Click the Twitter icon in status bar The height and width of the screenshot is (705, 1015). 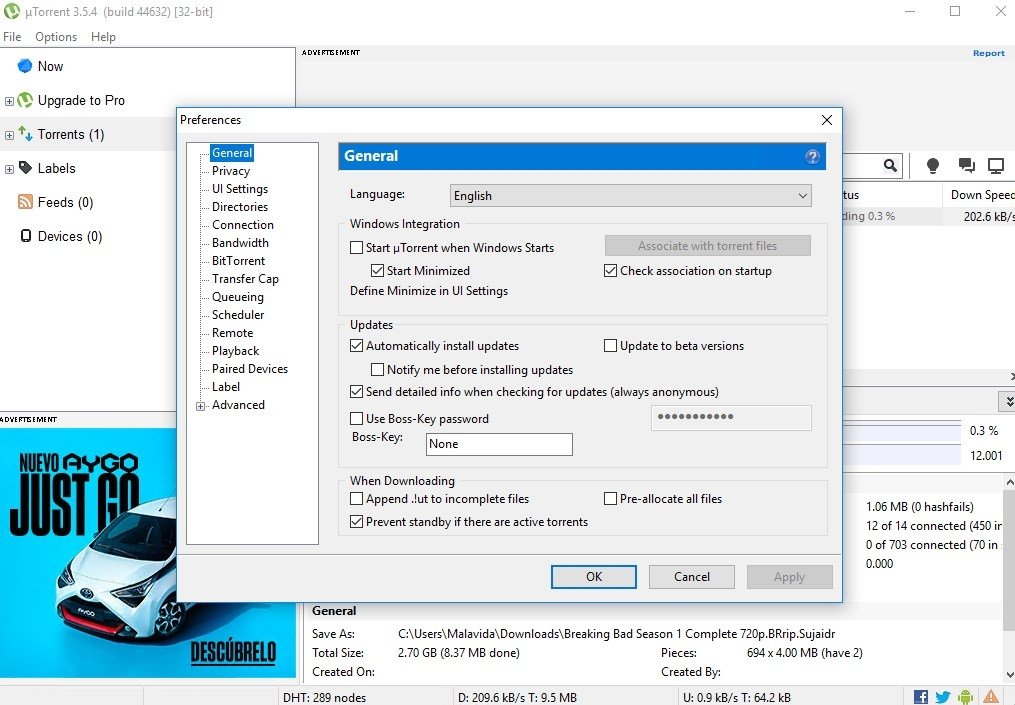942,697
